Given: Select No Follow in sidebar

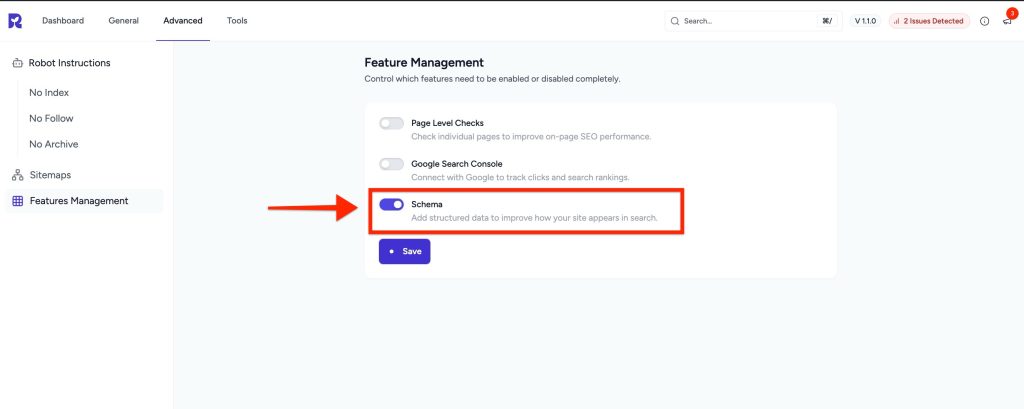Looking at the screenshot, I should 52,118.
